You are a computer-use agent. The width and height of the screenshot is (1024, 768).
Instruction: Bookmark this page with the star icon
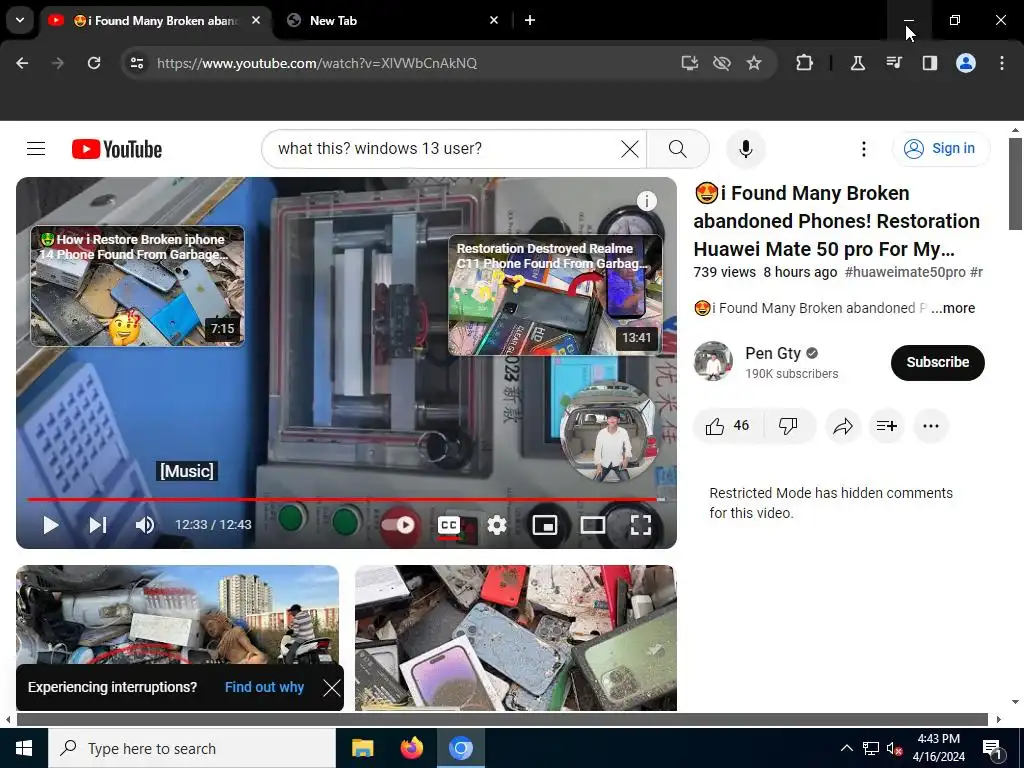pos(754,63)
